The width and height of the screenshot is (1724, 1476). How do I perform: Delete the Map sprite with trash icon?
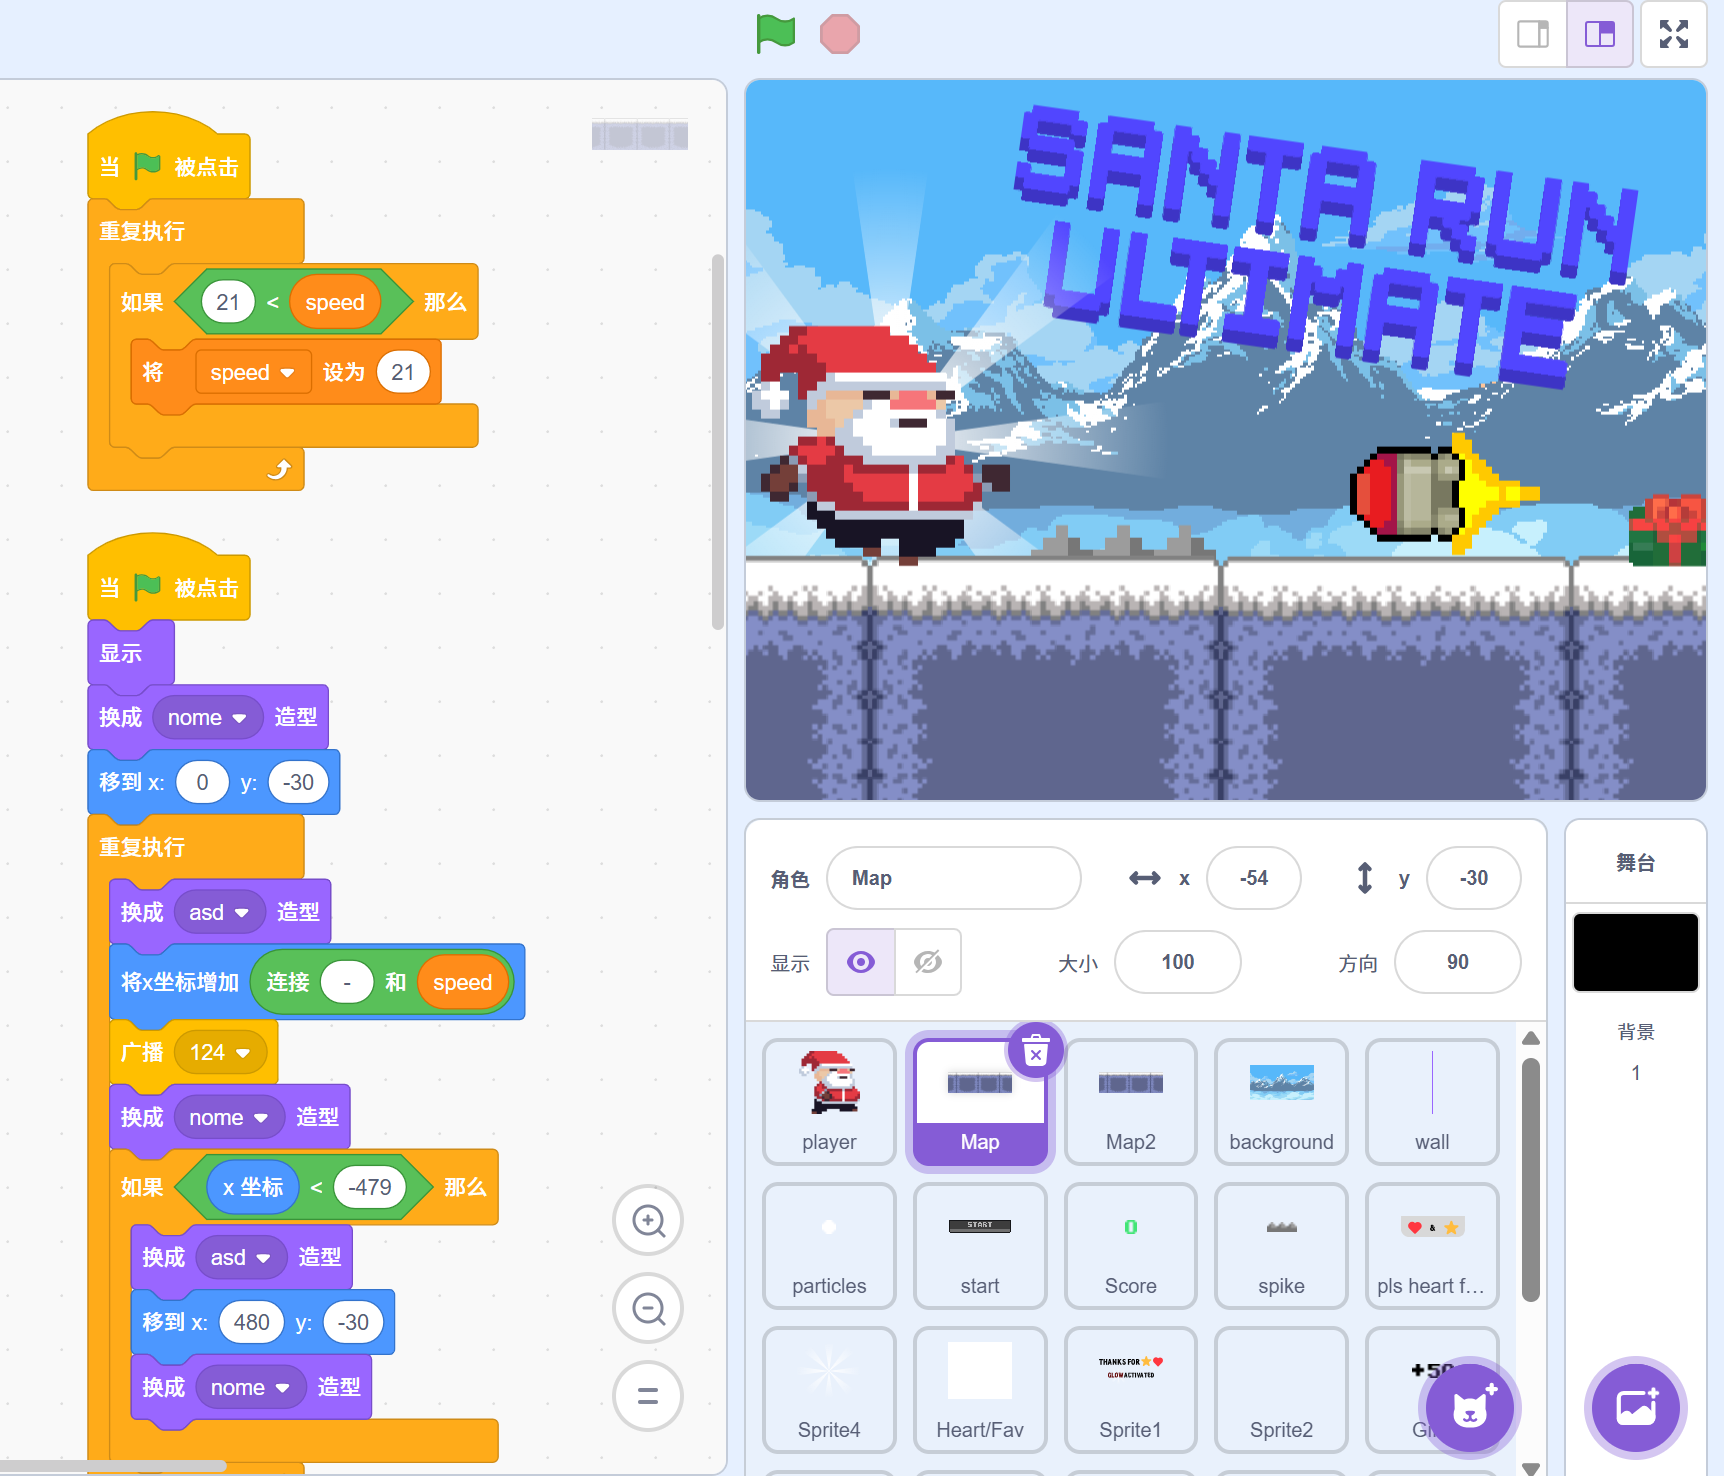[1036, 1052]
